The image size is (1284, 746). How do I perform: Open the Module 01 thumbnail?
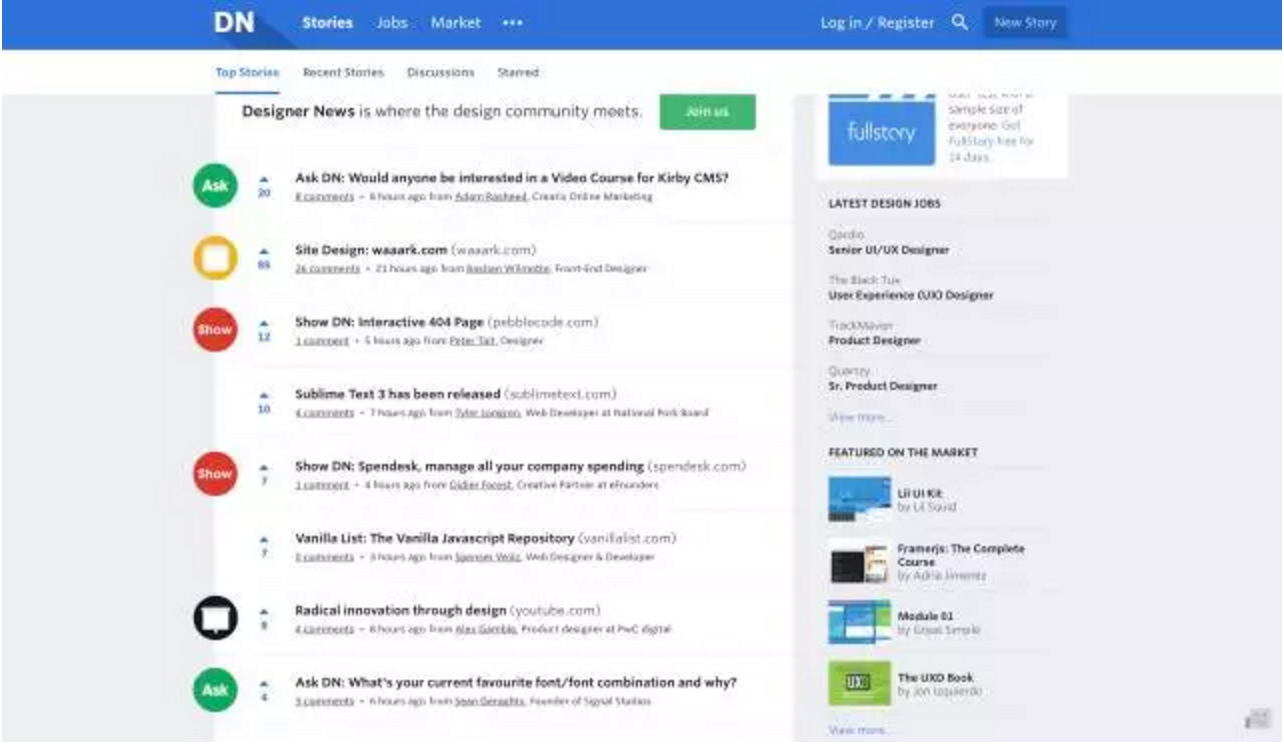click(859, 622)
